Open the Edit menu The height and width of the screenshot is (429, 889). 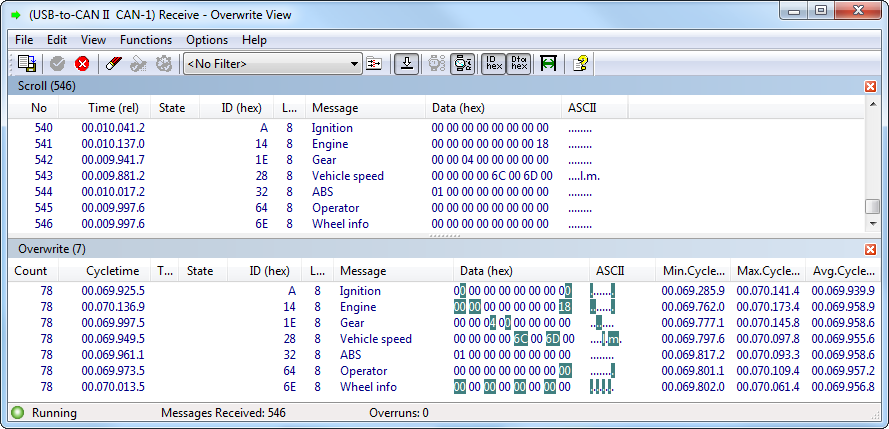pyautogui.click(x=57, y=40)
